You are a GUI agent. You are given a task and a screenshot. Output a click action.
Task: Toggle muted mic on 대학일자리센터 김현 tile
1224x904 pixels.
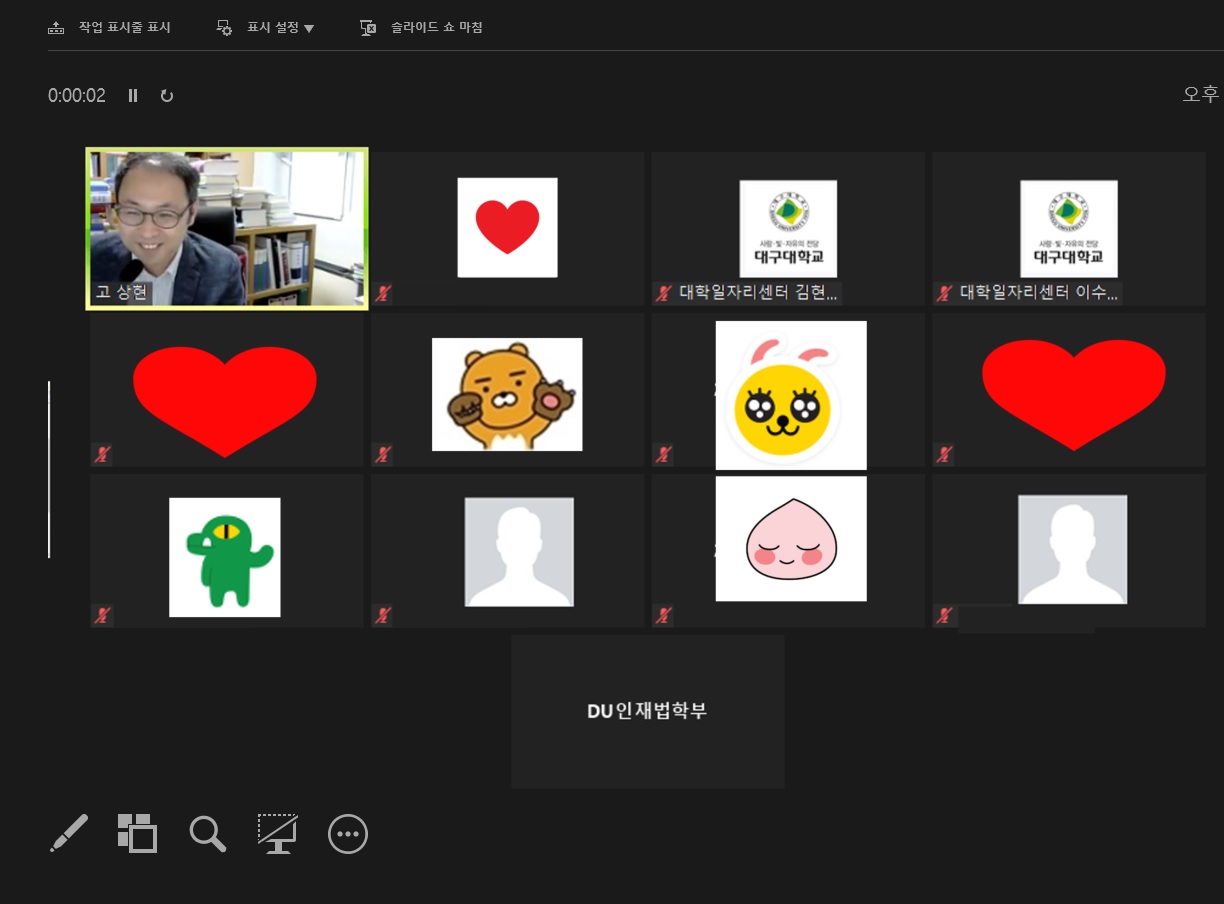pos(663,293)
